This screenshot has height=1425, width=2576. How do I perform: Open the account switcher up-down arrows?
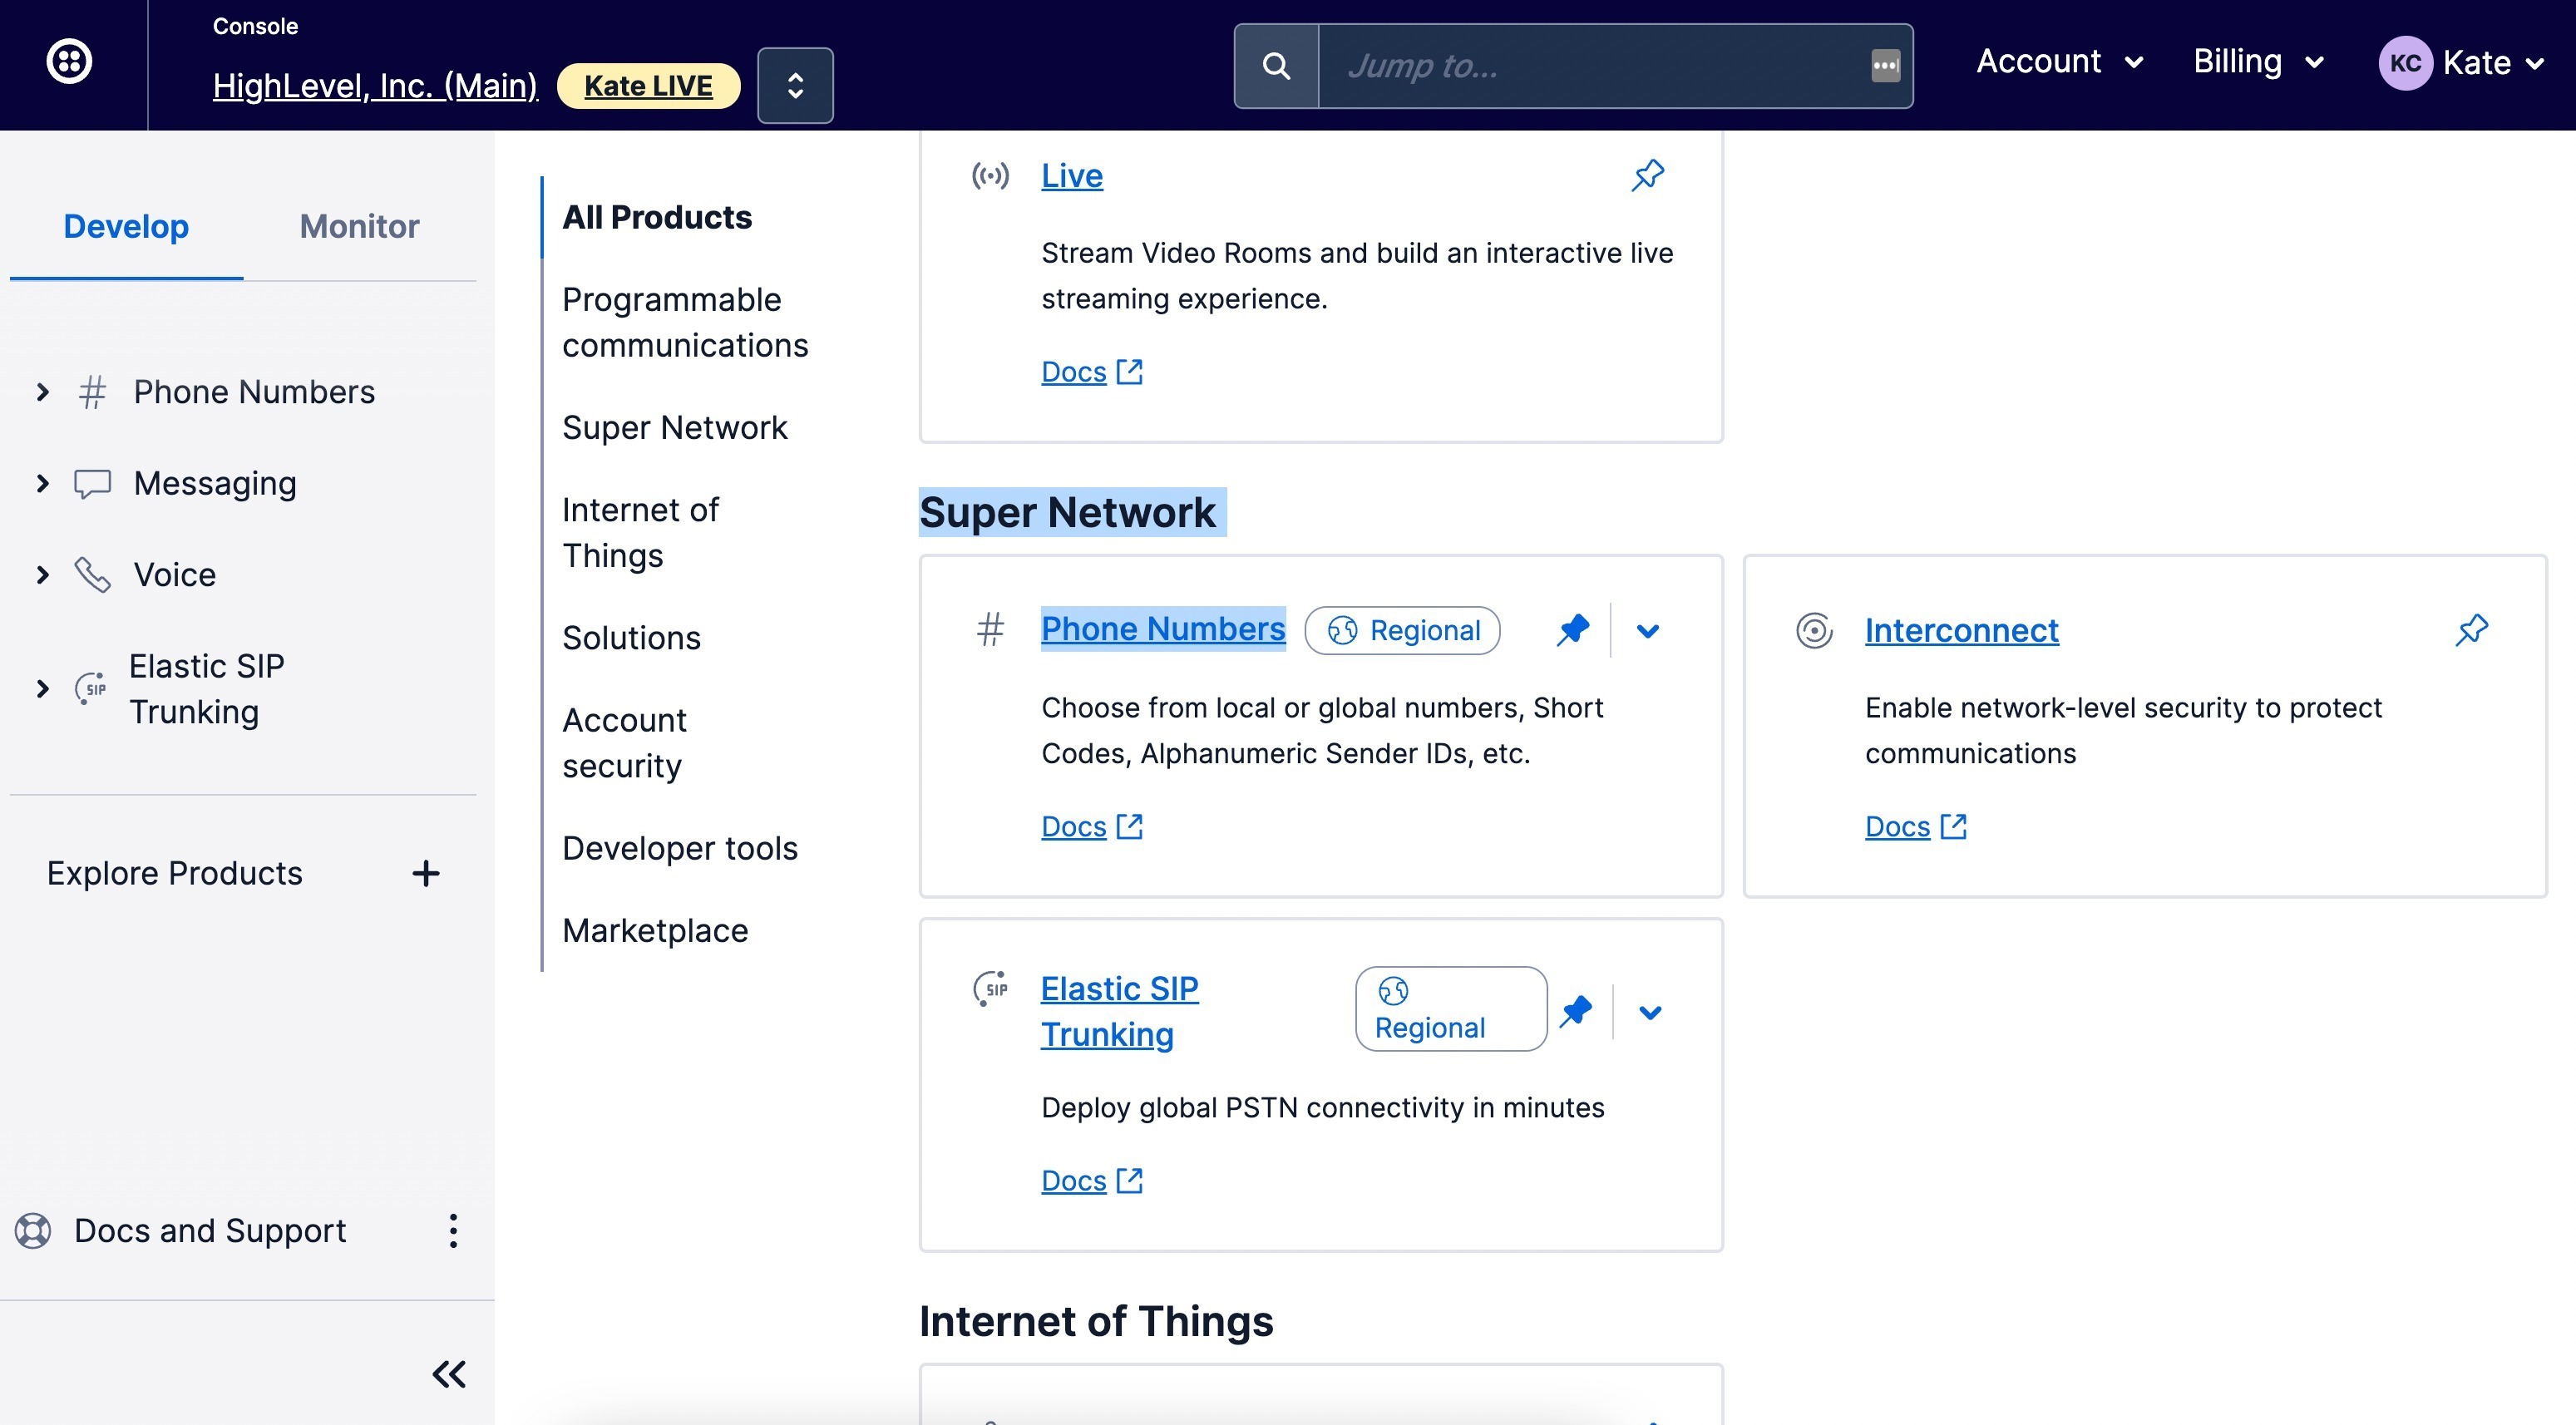pyautogui.click(x=795, y=85)
